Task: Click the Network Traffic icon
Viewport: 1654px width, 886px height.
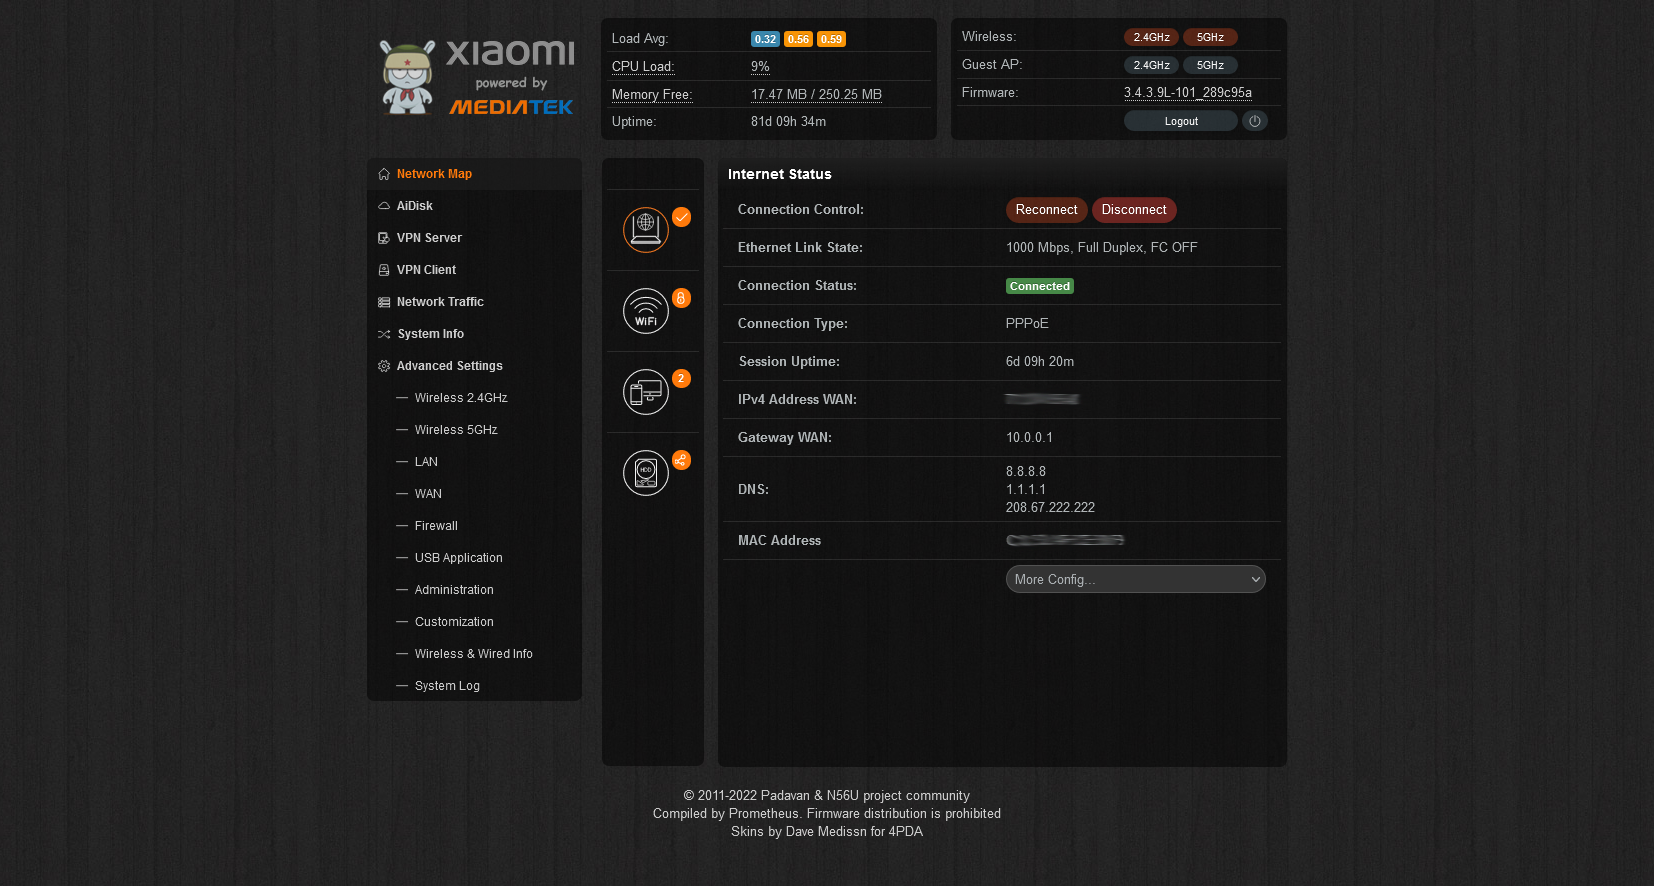Action: 384,302
